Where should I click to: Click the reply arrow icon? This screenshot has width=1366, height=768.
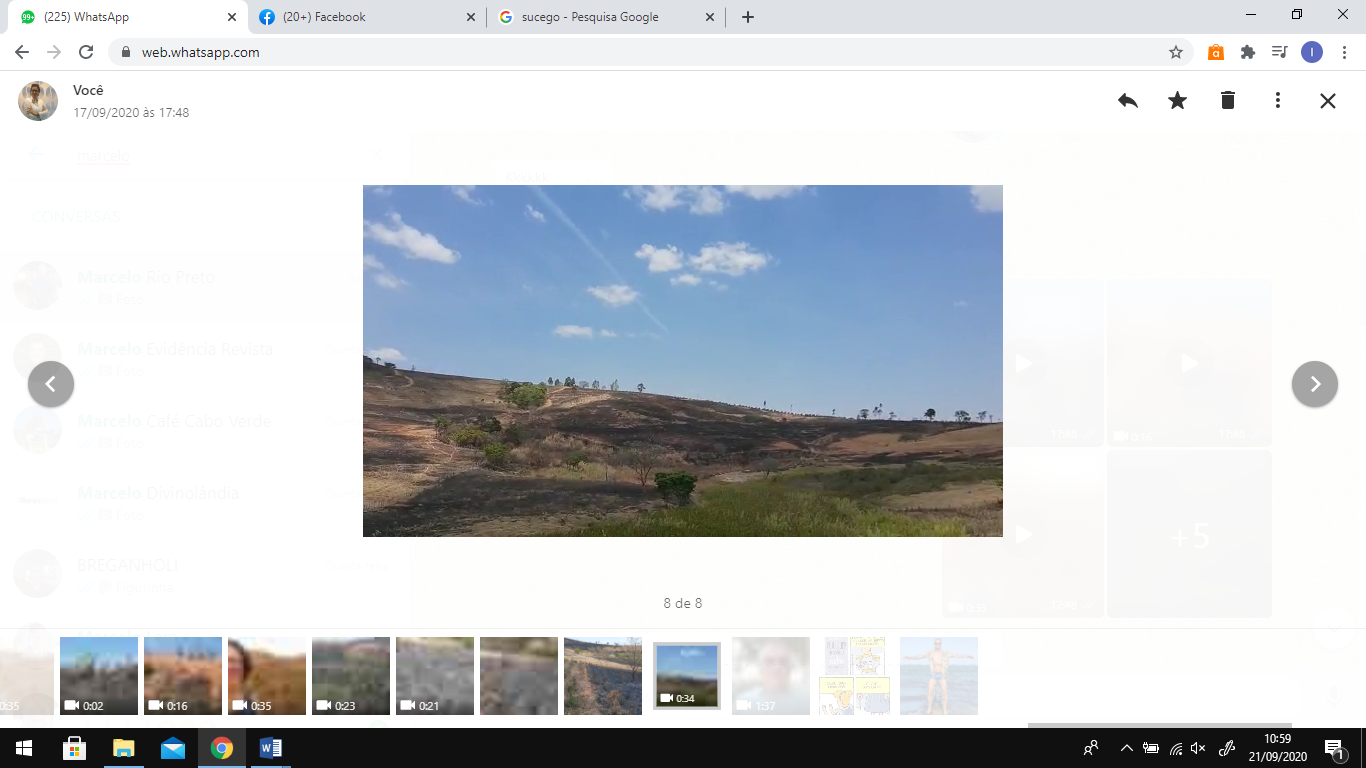1128,100
